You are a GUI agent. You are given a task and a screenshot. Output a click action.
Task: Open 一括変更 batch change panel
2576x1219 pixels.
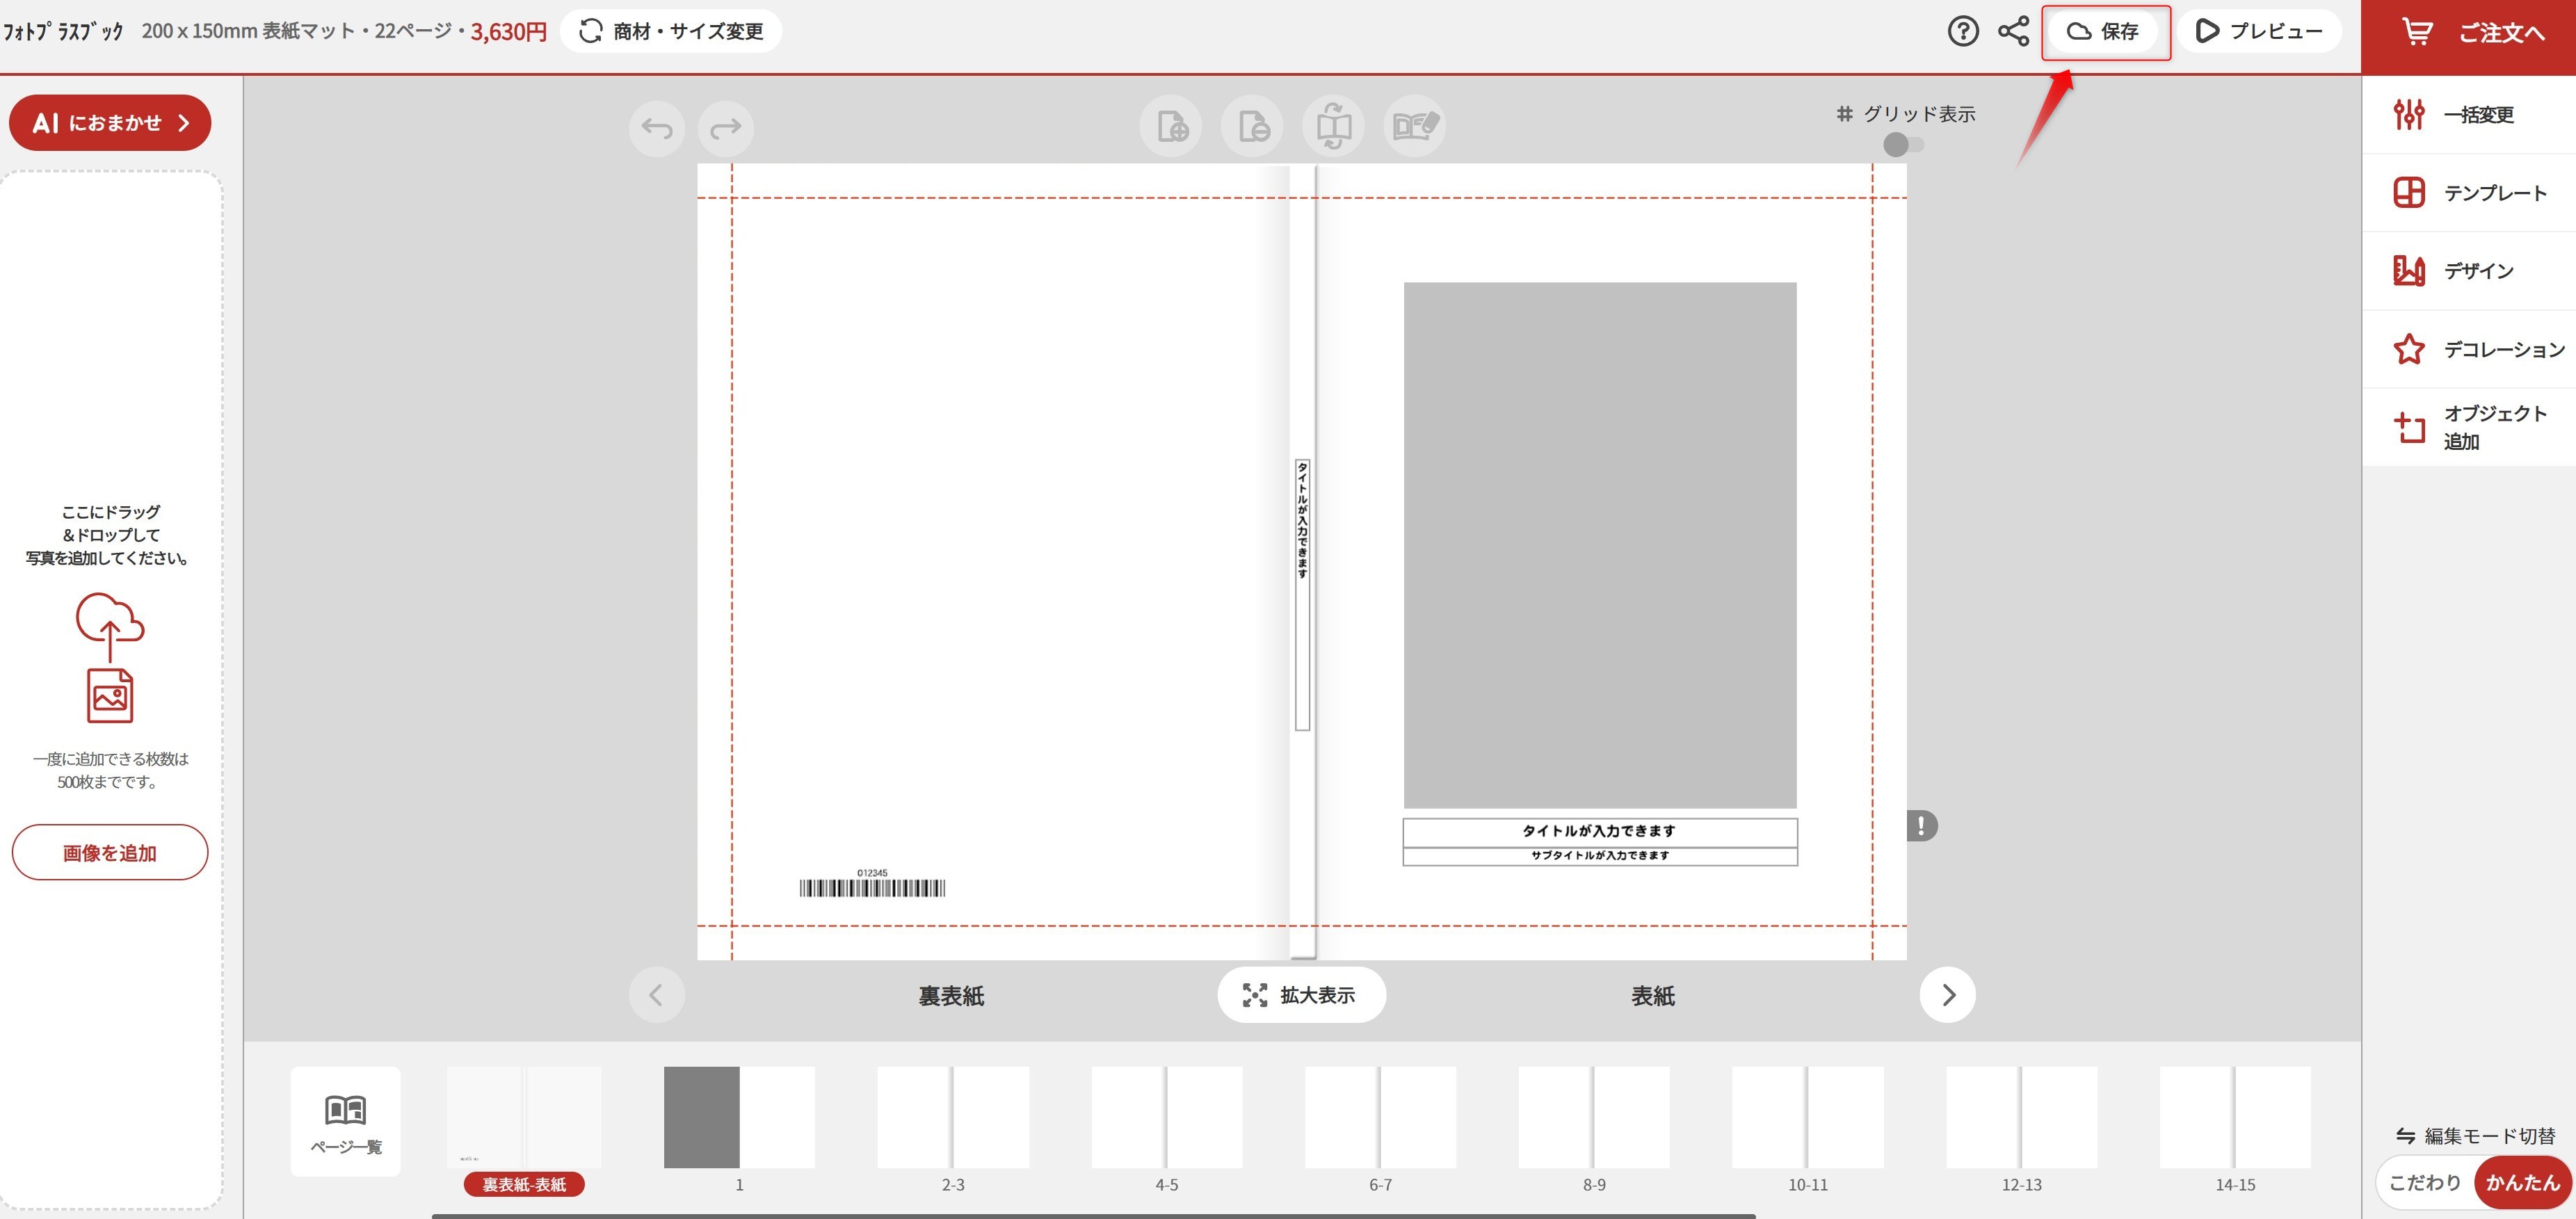click(2469, 114)
